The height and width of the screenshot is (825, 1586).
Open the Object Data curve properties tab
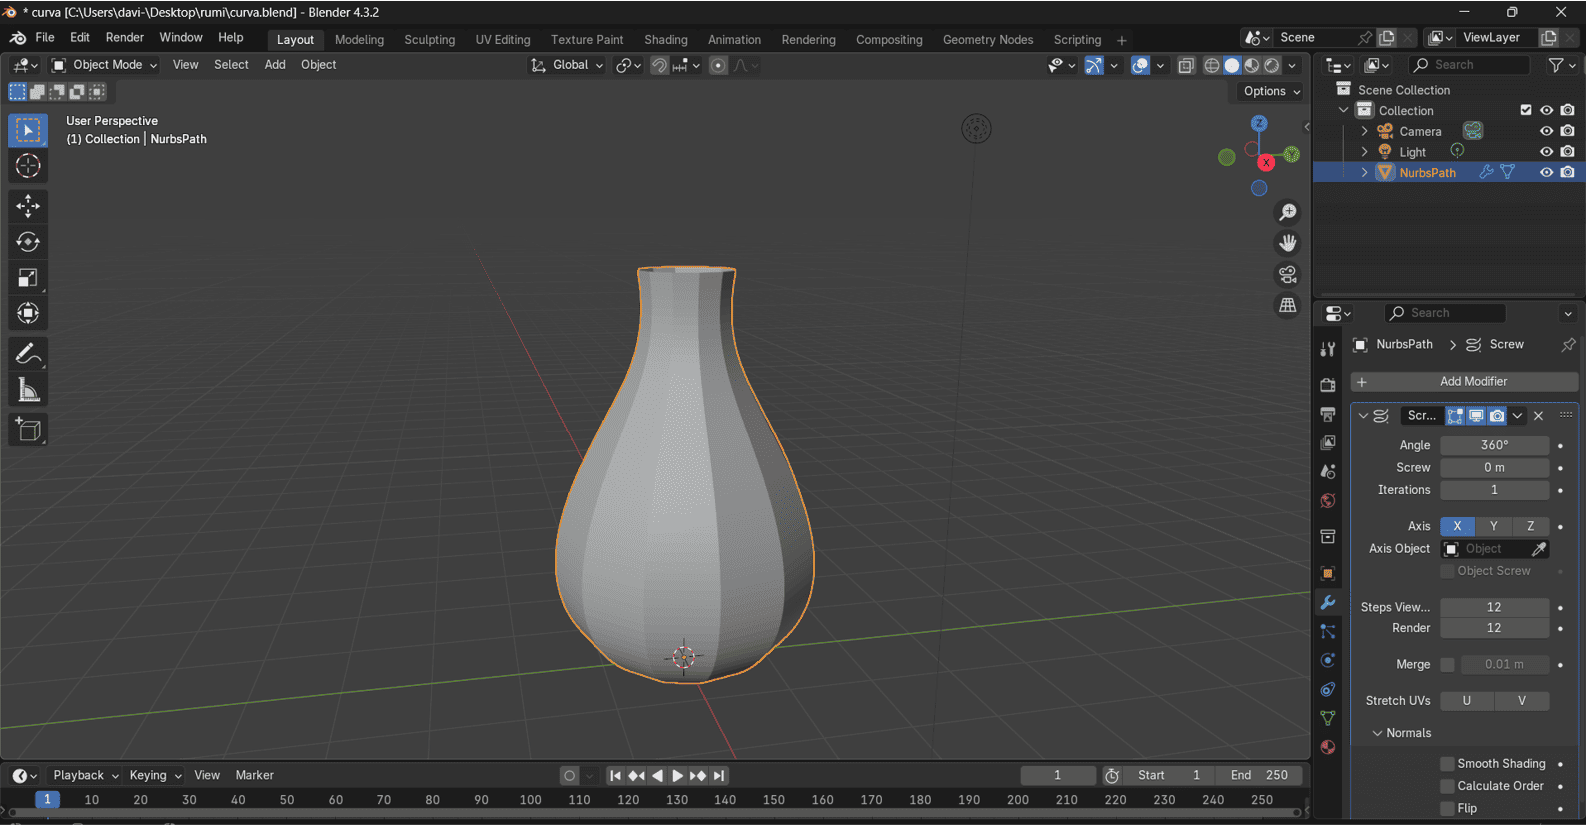tap(1328, 719)
